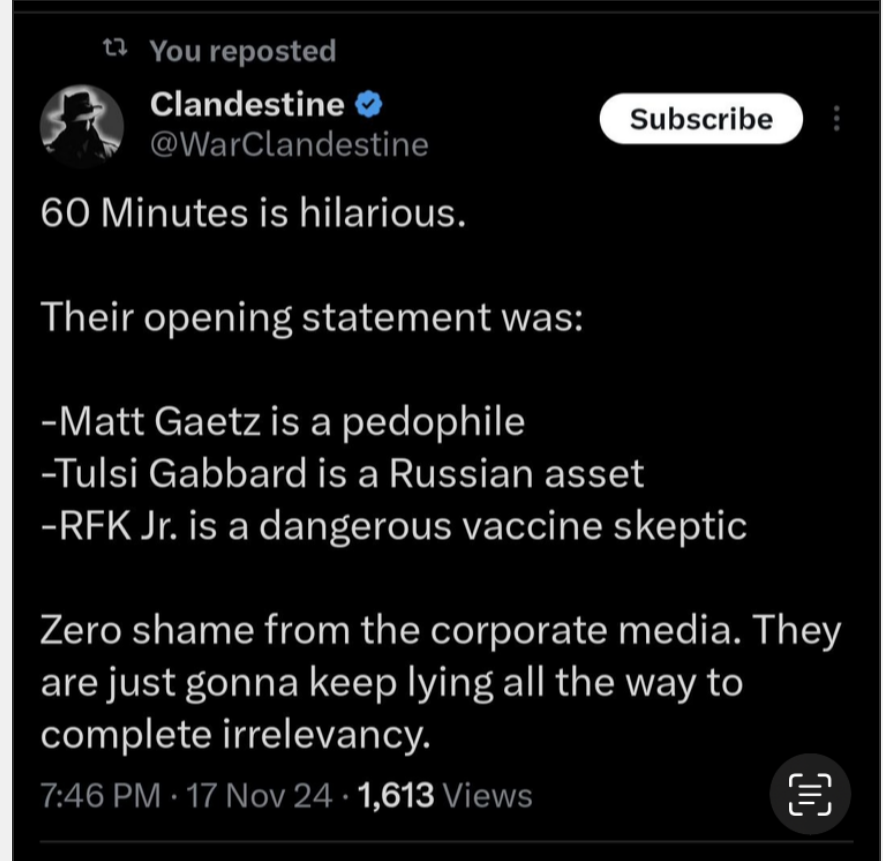The height and width of the screenshot is (861, 883).
Task: Click the "You reposted" label
Action: click(x=242, y=51)
